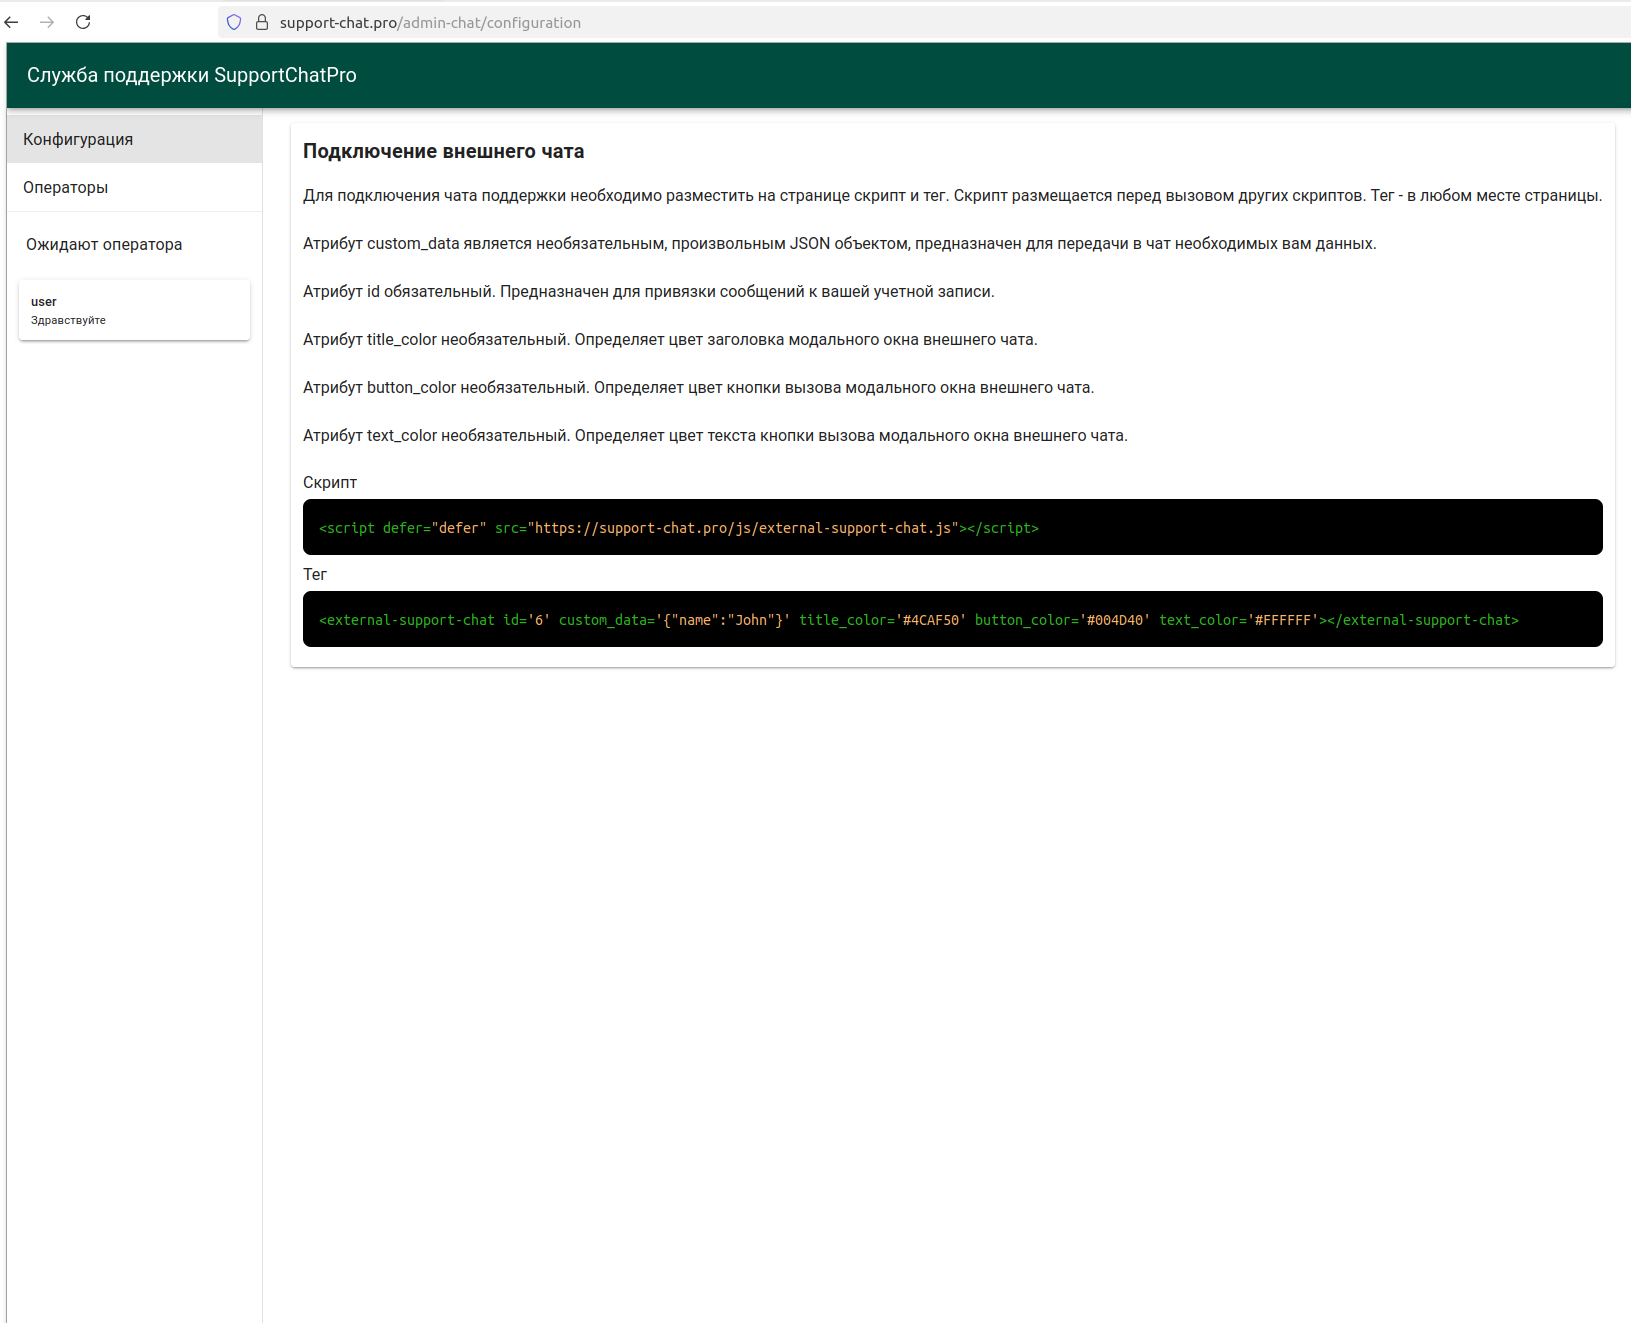Click the Подключение внешнего чата heading
Screen dimensions: 1631x1323
(x=443, y=151)
